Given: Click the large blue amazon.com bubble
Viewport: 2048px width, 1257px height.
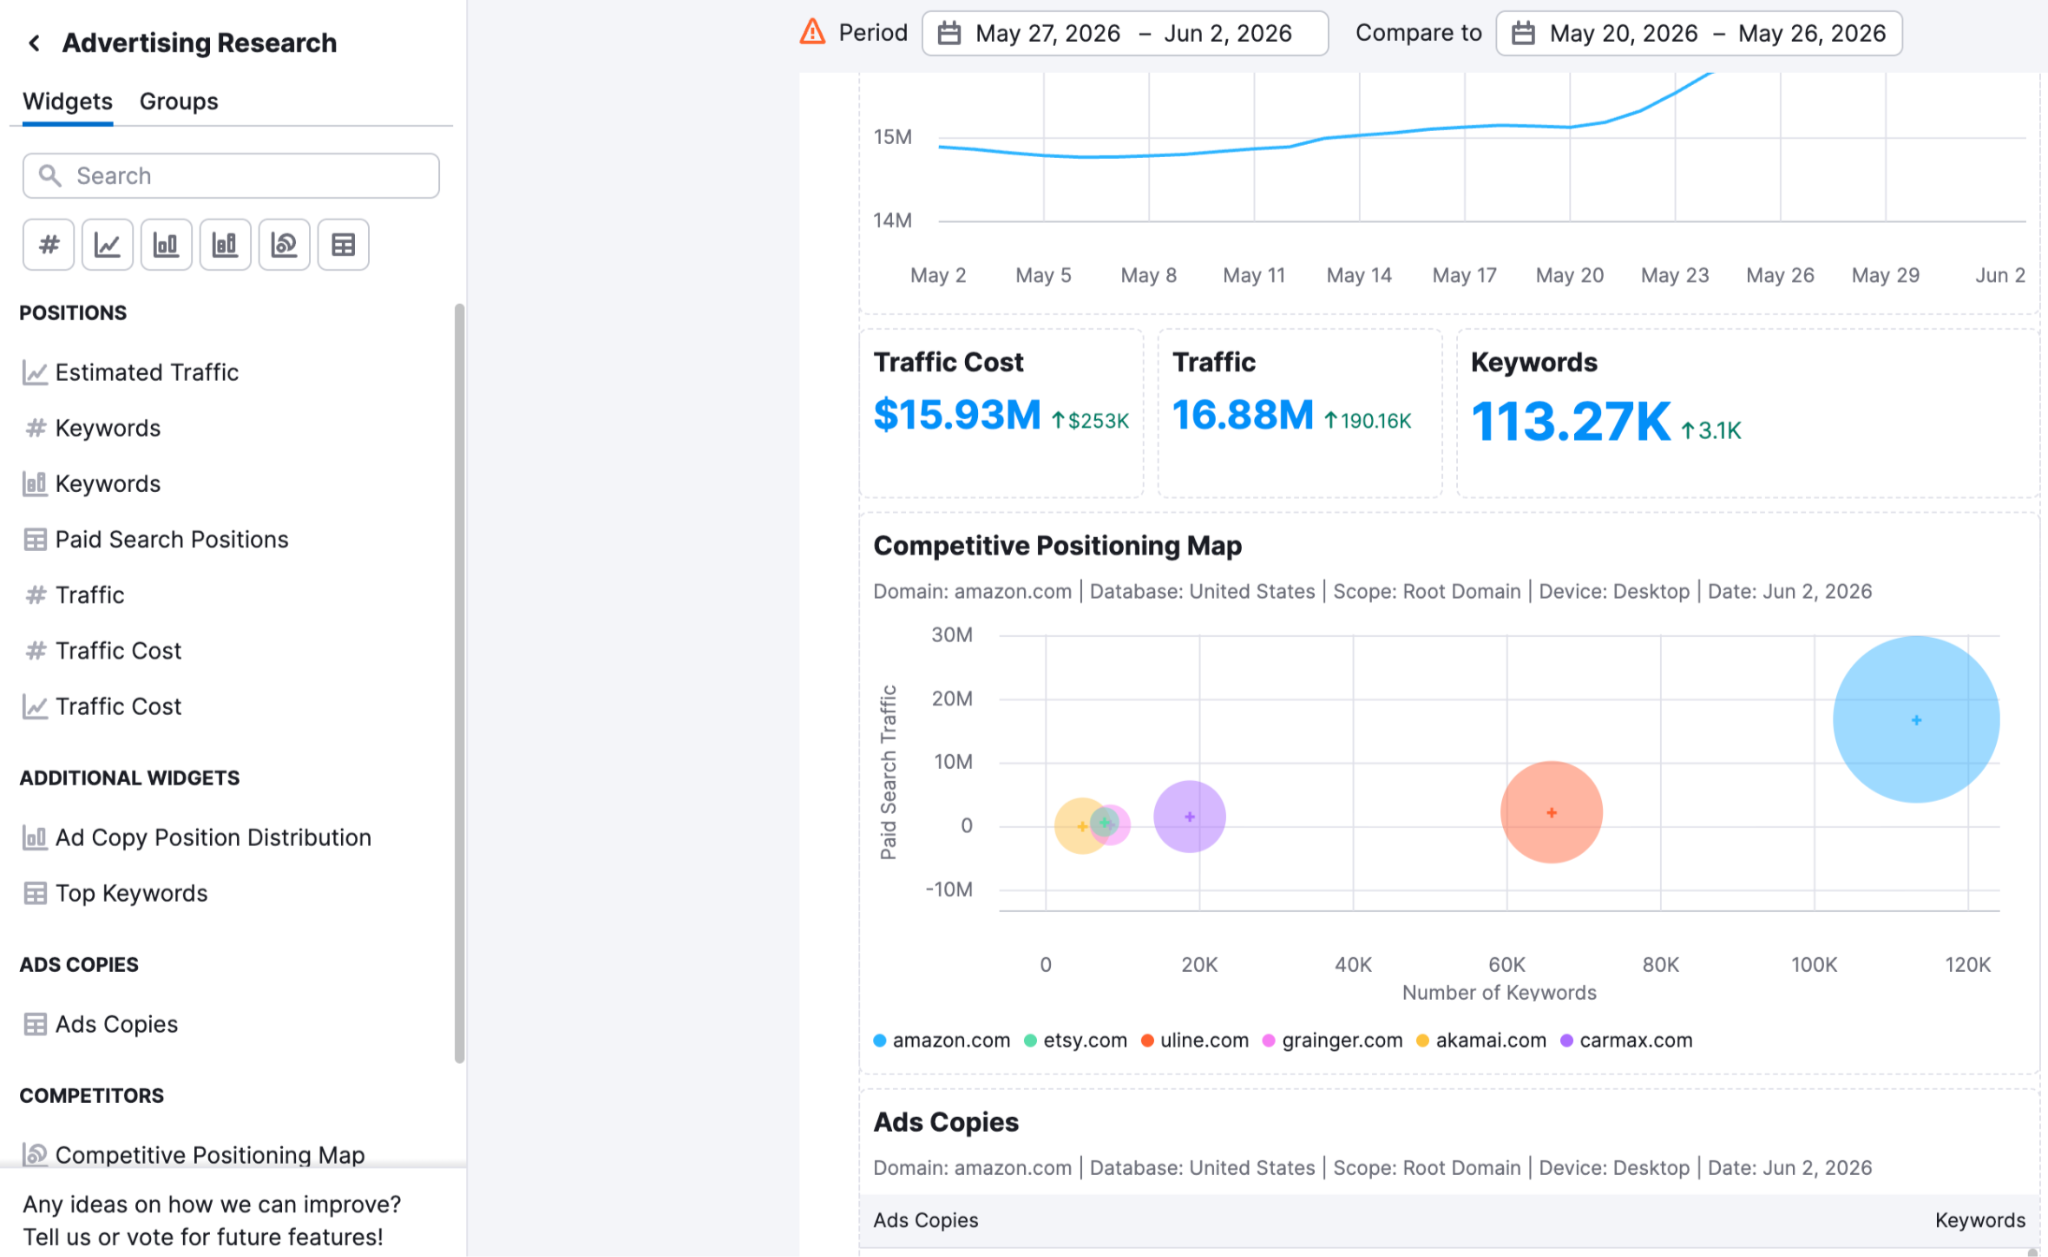Looking at the screenshot, I should pos(1915,719).
